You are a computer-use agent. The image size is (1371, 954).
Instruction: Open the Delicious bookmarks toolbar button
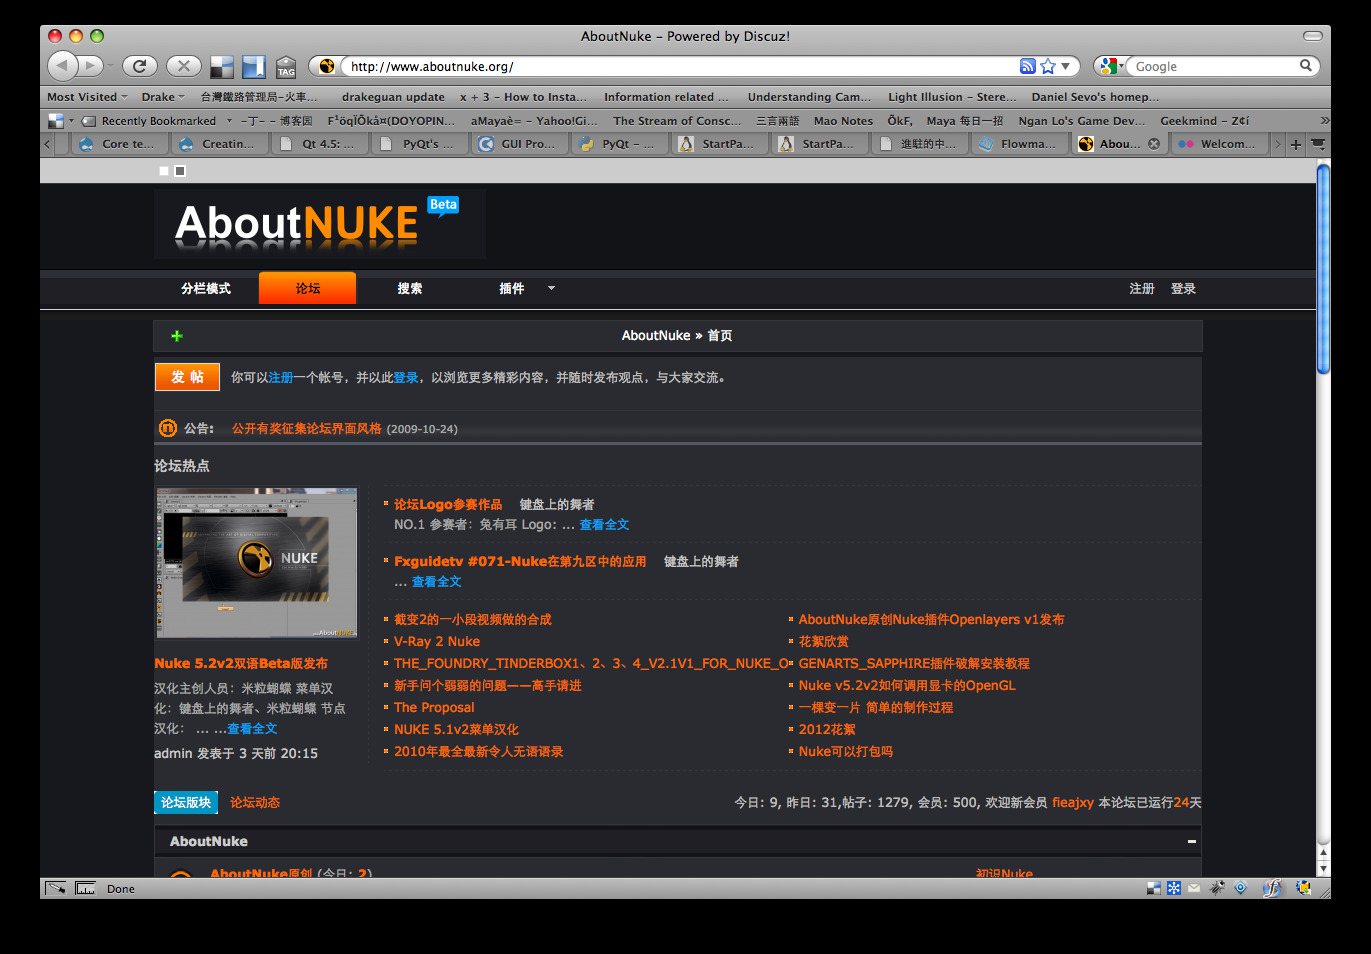(222, 67)
